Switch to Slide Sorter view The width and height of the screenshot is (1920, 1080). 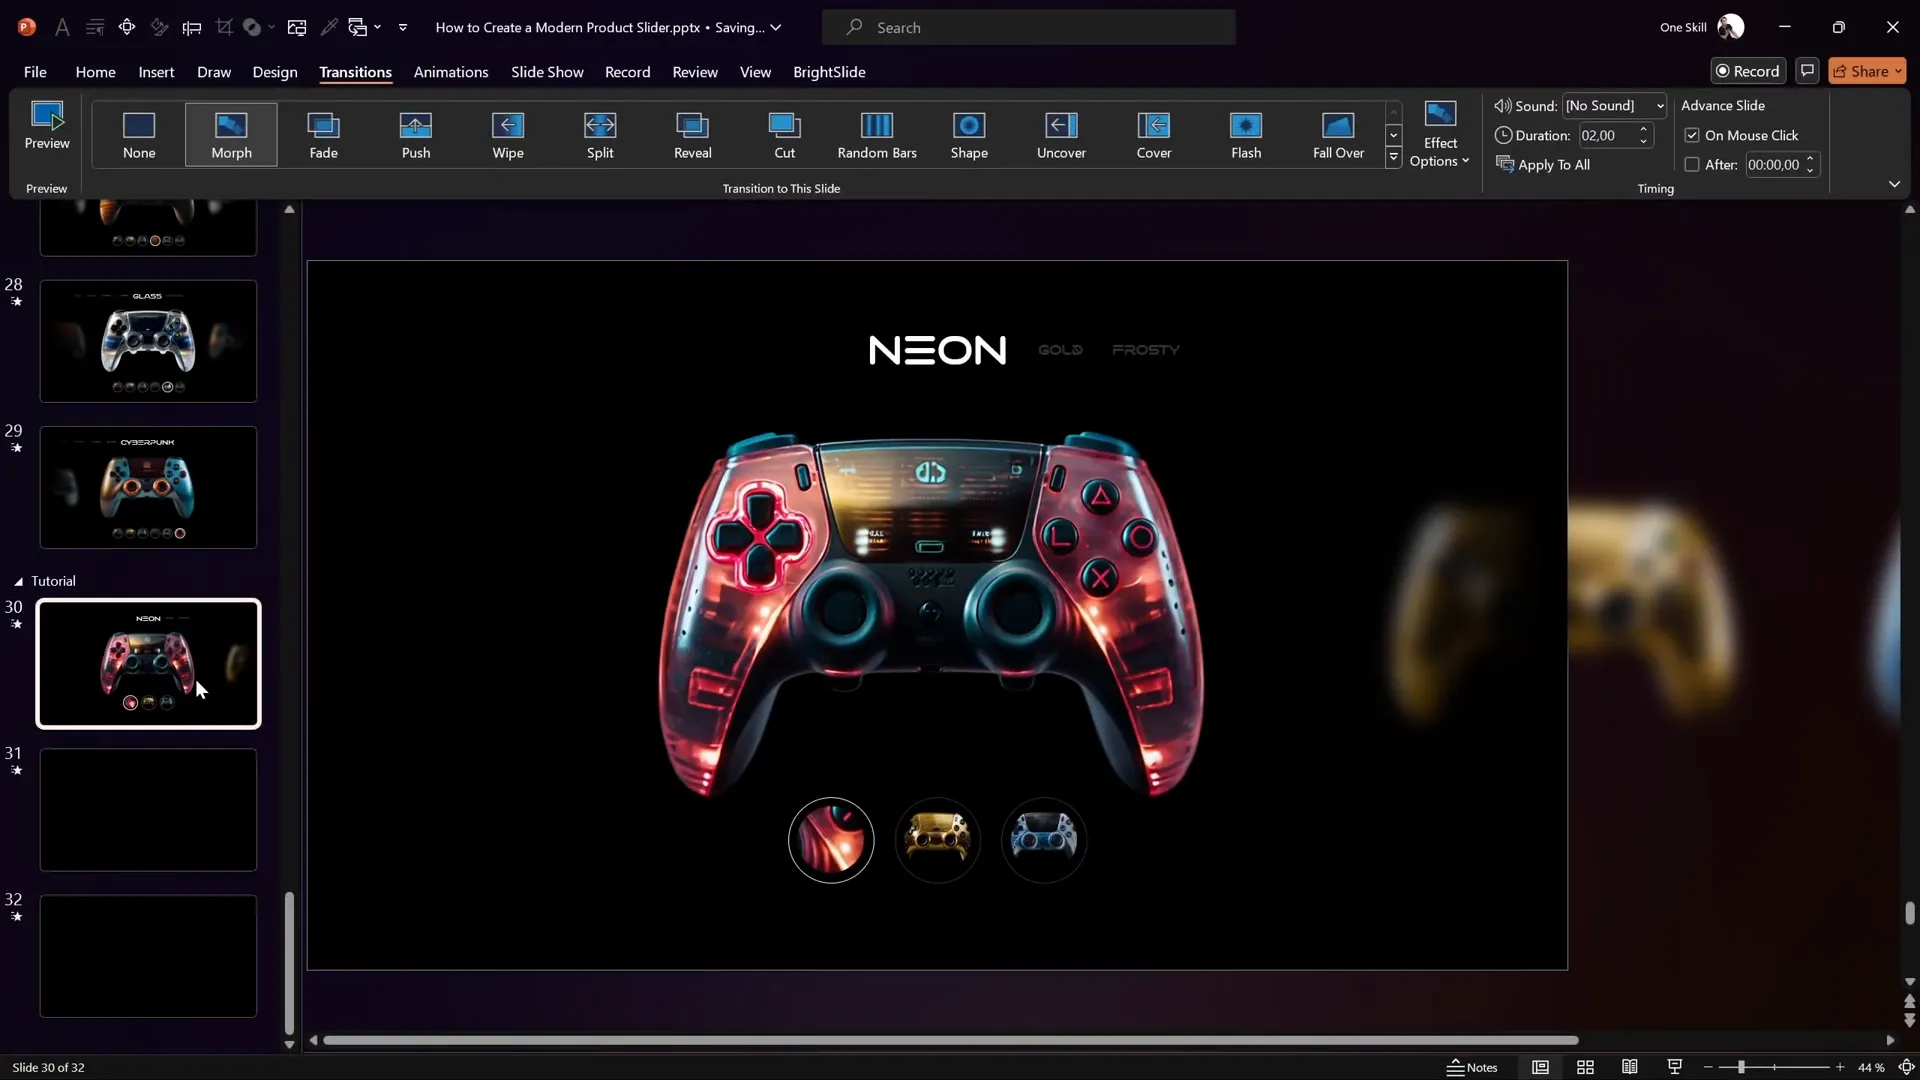click(1585, 1067)
